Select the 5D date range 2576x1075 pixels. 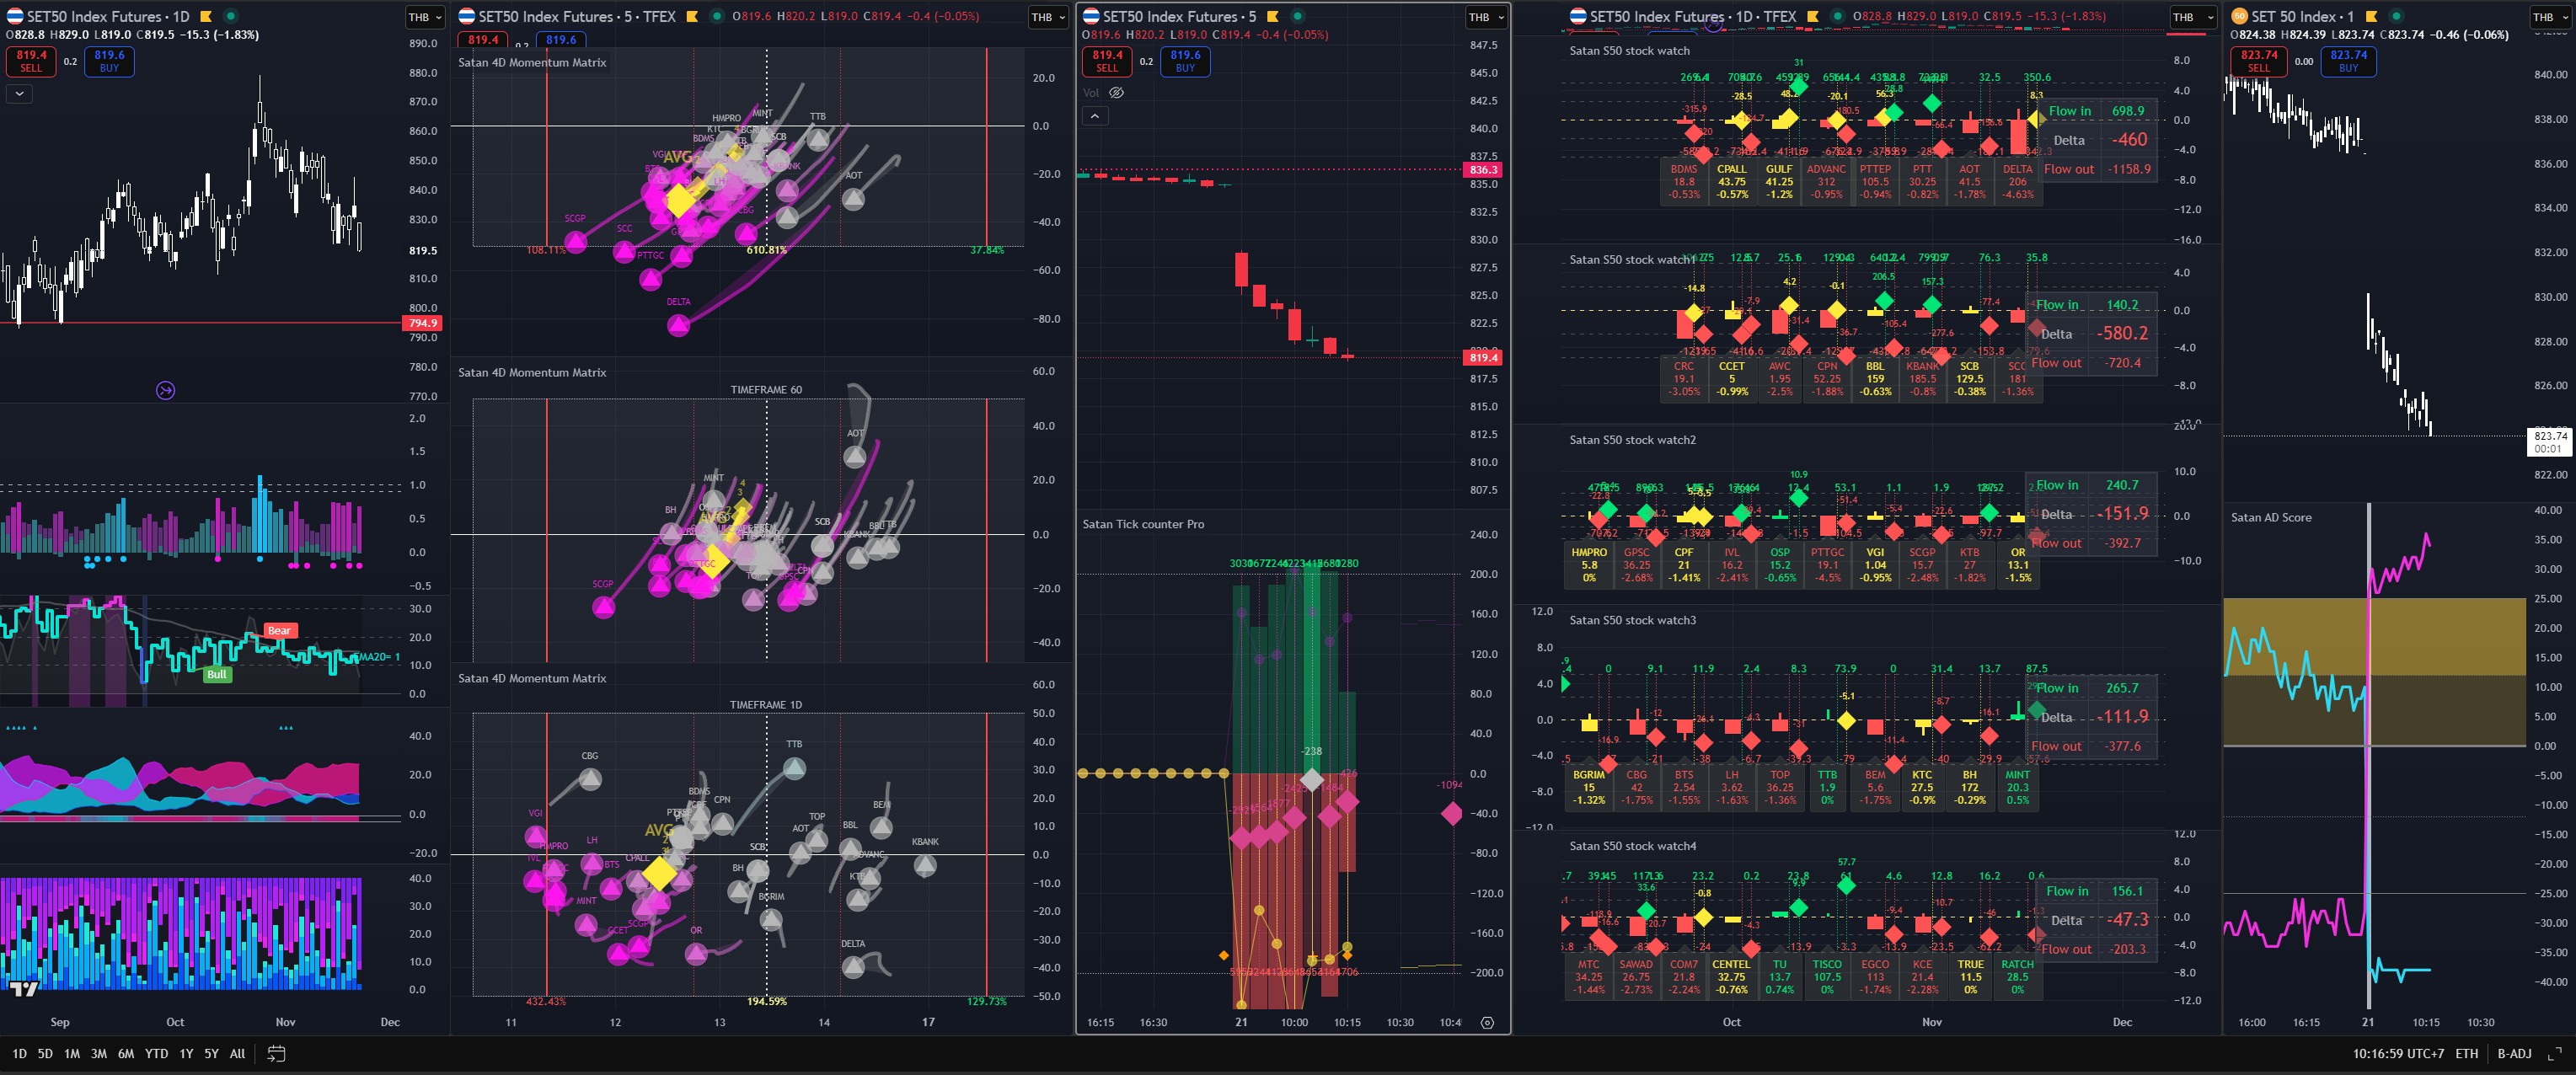pos(45,1053)
